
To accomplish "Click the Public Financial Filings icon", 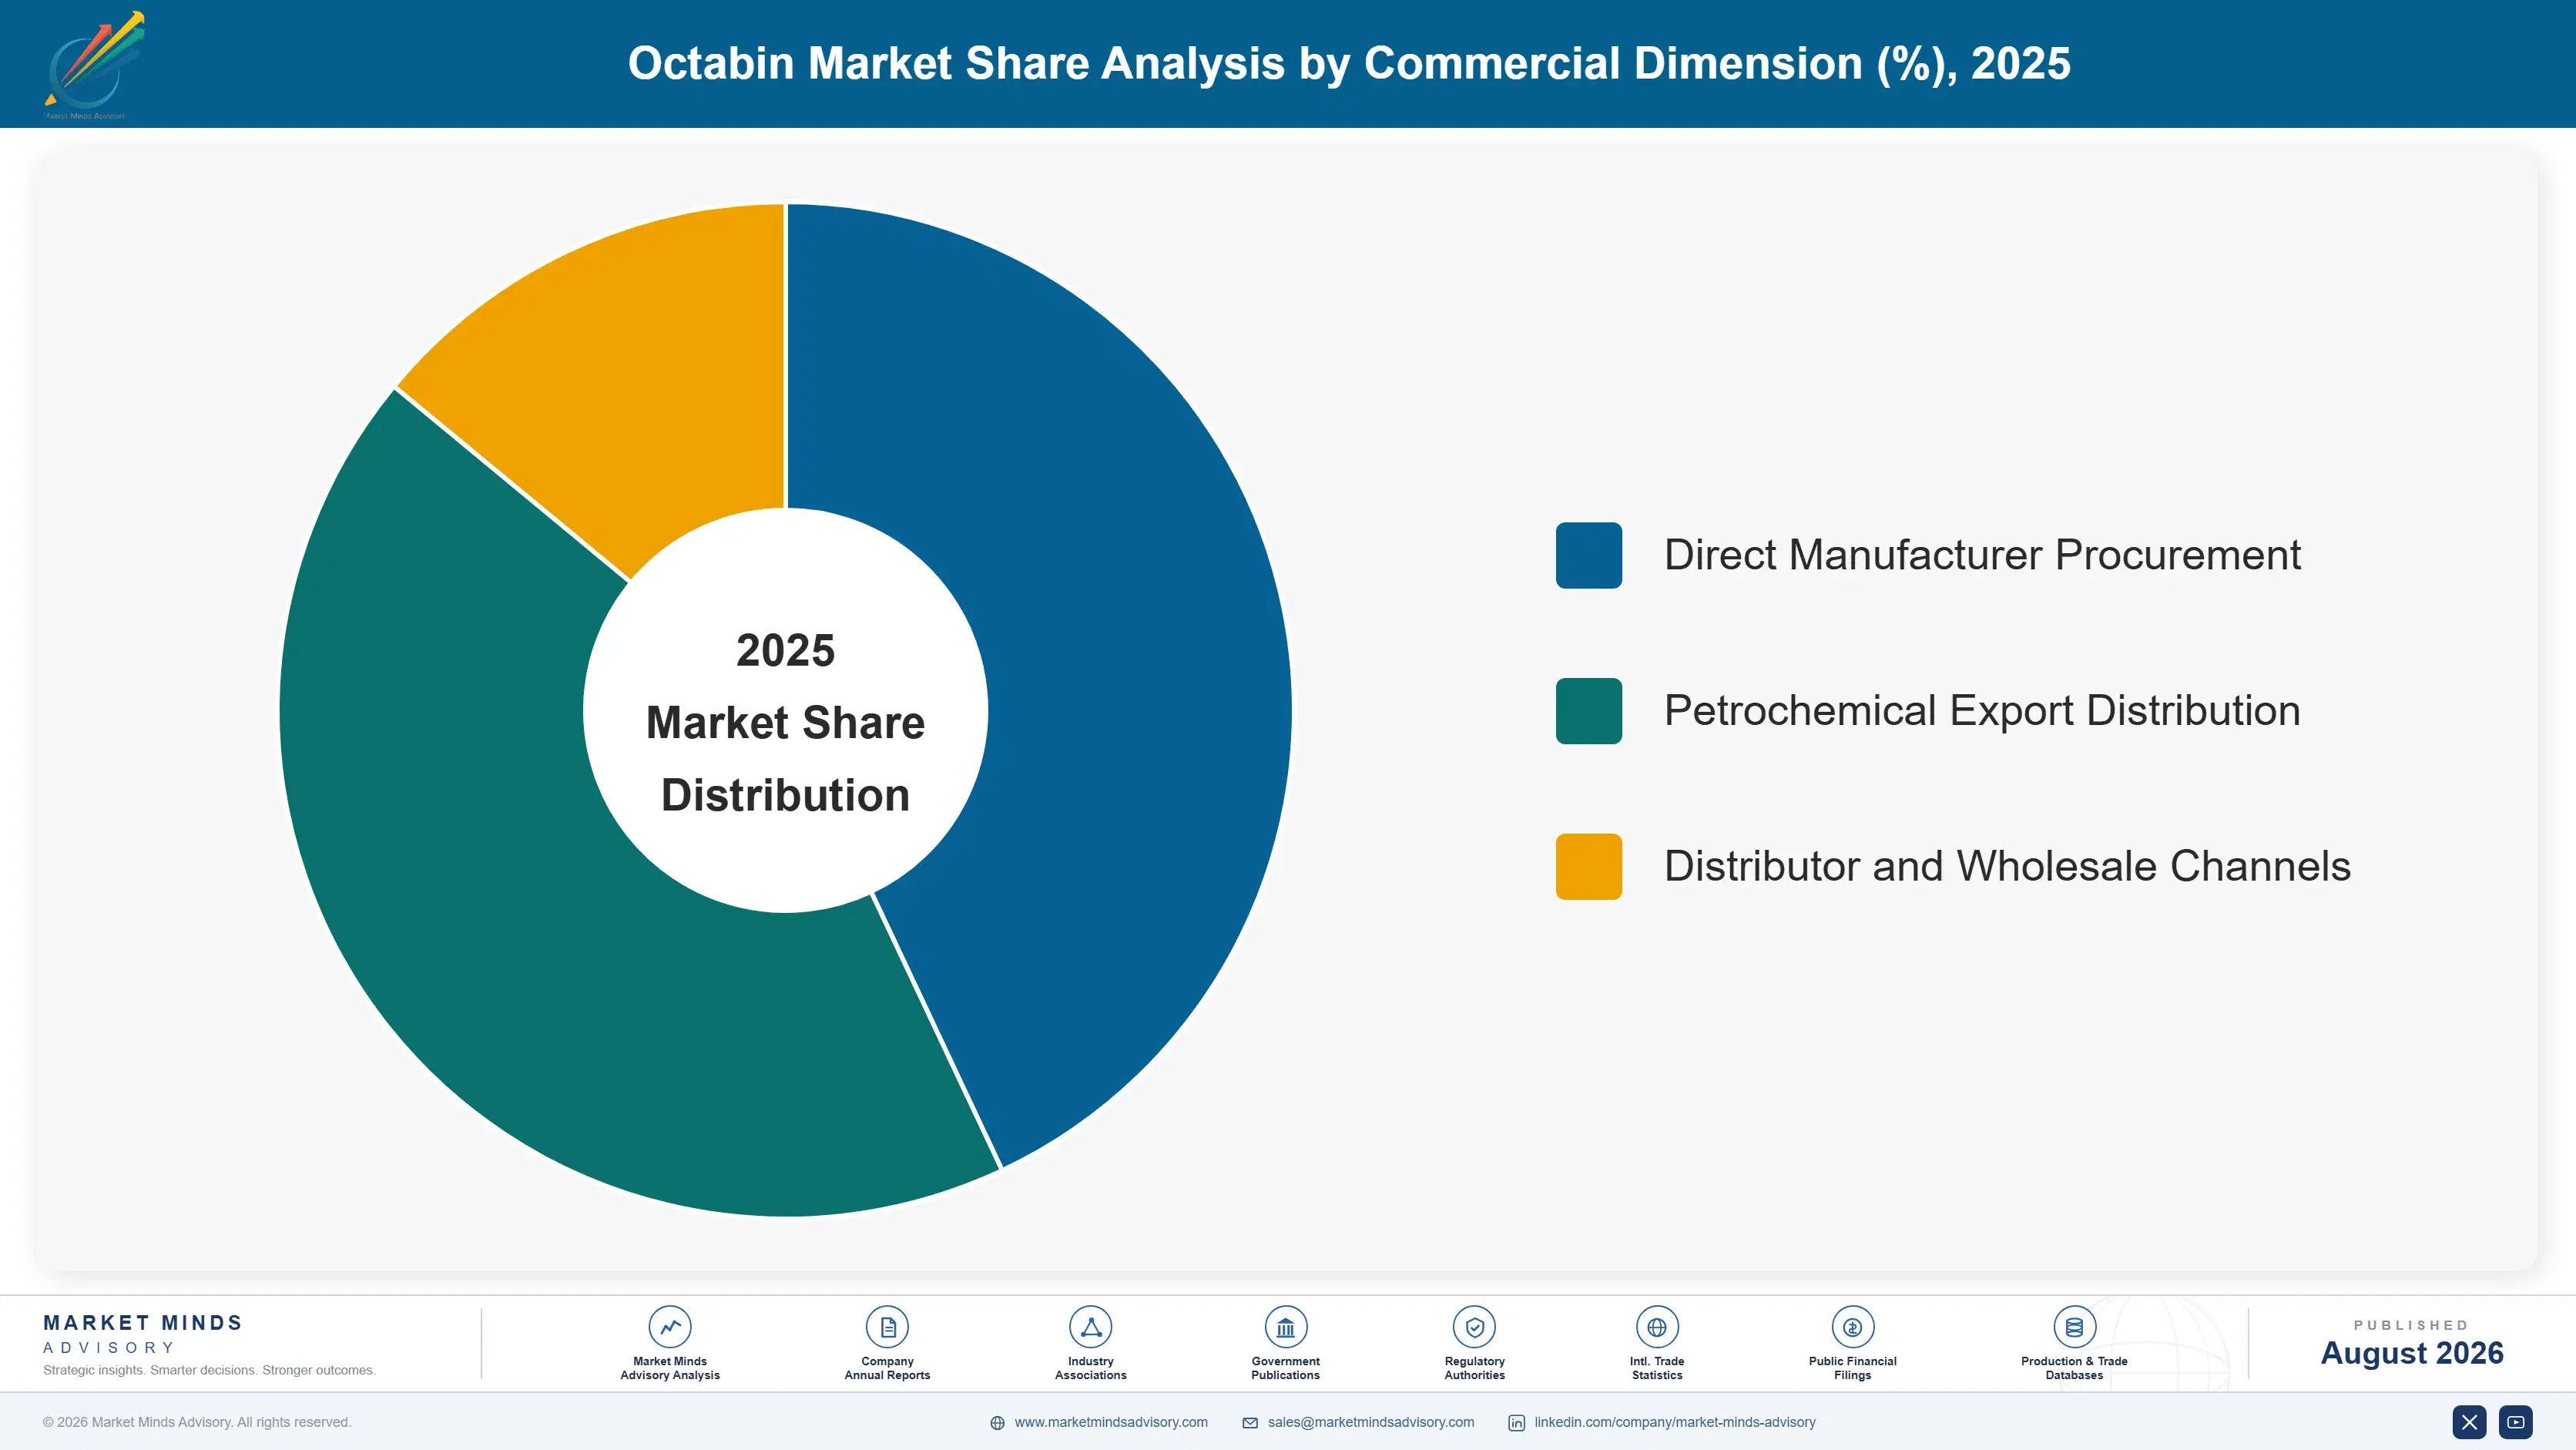I will click(1852, 1327).
